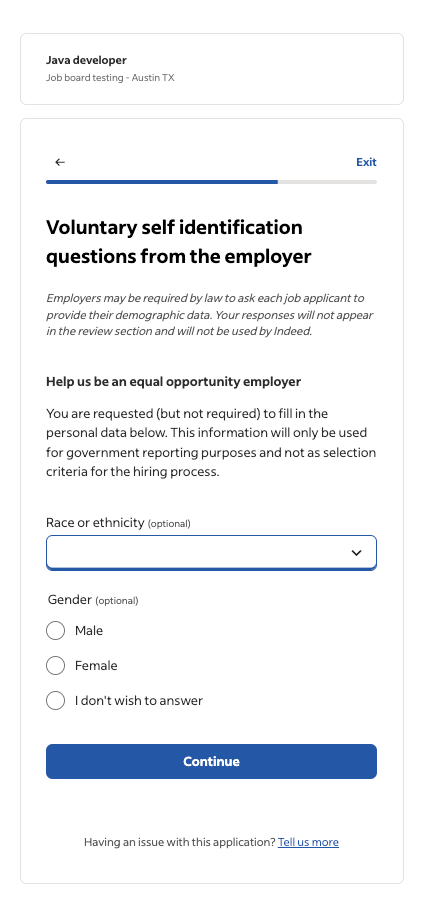Click the Java developer job title

pos(86,60)
